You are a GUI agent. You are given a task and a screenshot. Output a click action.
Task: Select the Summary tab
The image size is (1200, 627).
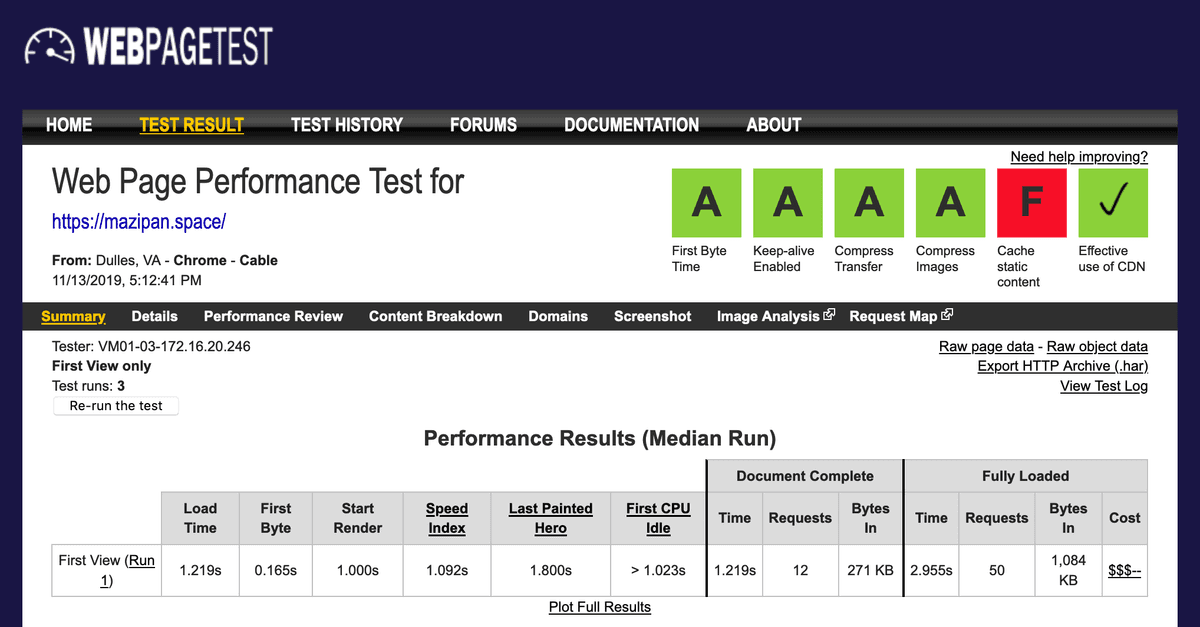click(x=73, y=316)
